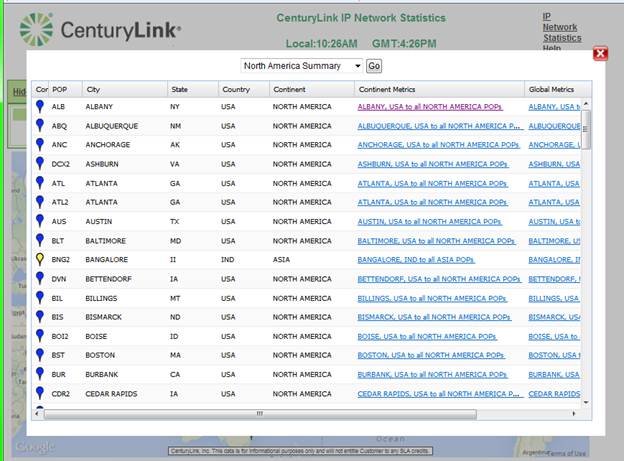The image size is (624, 461).
Task: Click the blue pin icon for ALB Albany
Action: point(40,106)
